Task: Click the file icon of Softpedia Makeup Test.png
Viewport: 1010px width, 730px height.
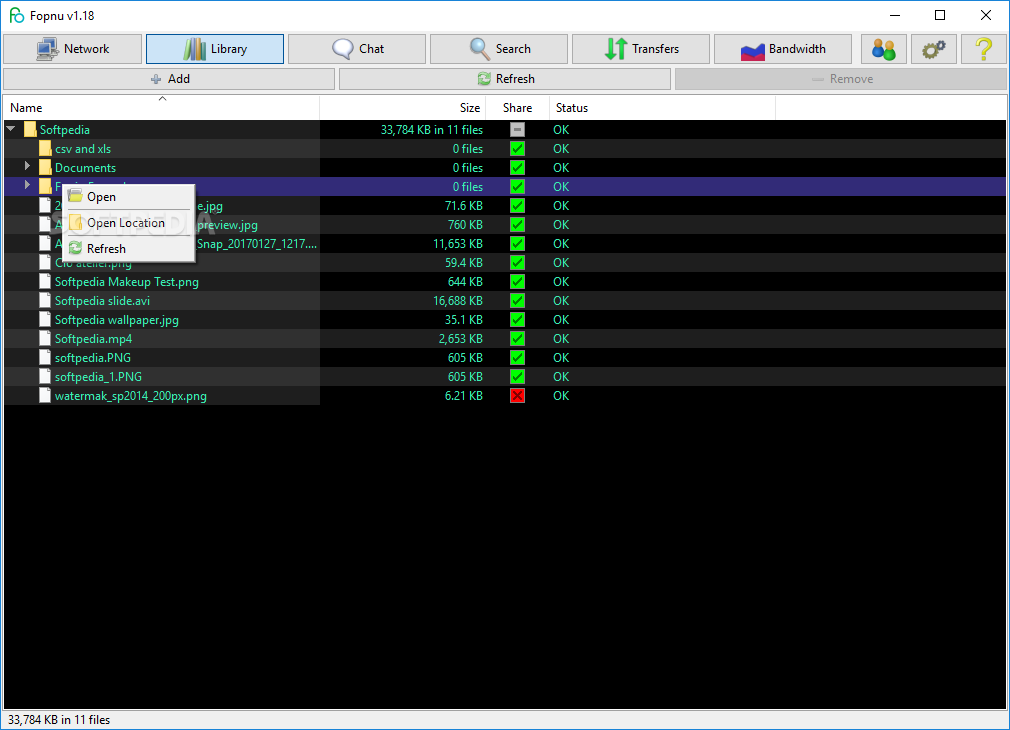Action: pos(45,282)
